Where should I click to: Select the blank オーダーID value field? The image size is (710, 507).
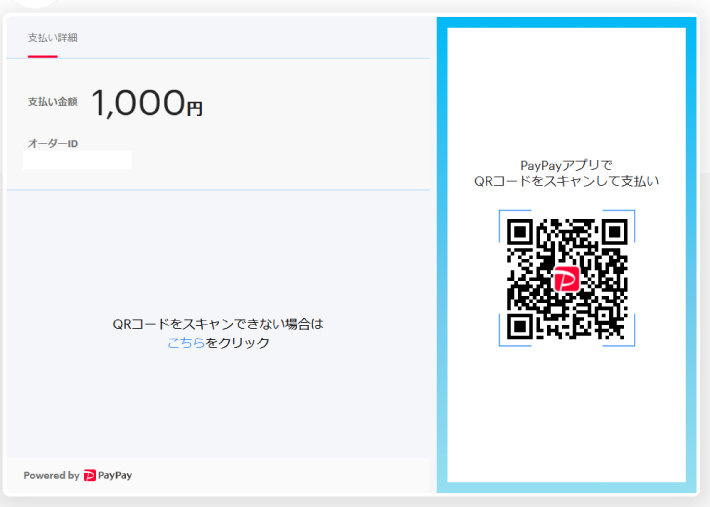pos(77,160)
